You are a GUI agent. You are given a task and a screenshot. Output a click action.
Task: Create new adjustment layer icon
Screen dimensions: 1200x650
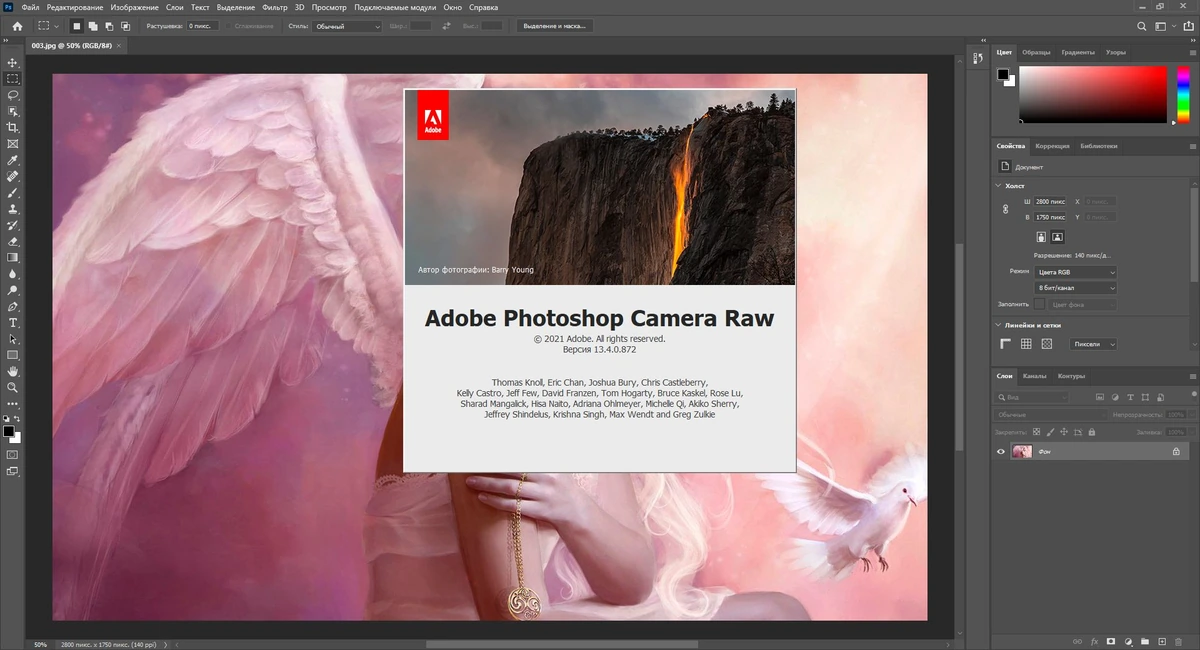pyautogui.click(x=1128, y=641)
